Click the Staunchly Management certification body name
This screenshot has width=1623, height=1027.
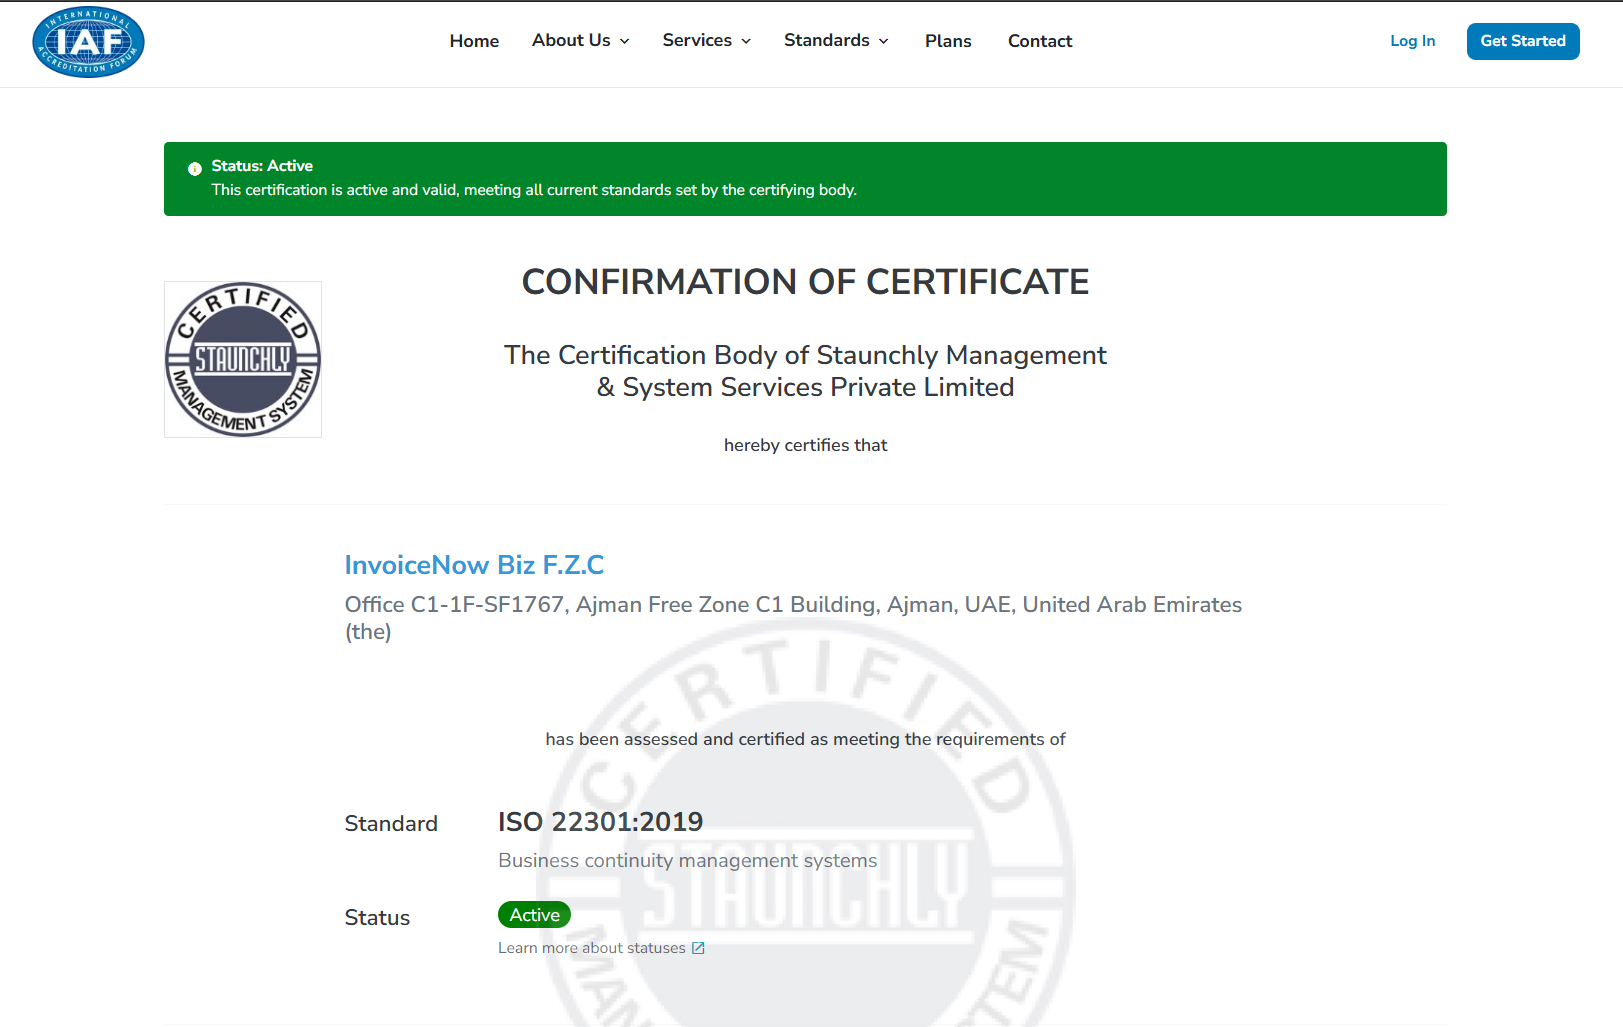pos(805,371)
